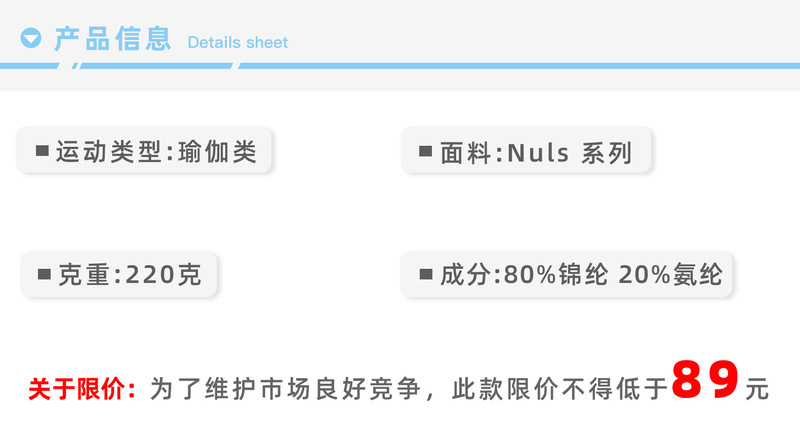
Task: Click the square bullet before 面料
Action: click(424, 153)
